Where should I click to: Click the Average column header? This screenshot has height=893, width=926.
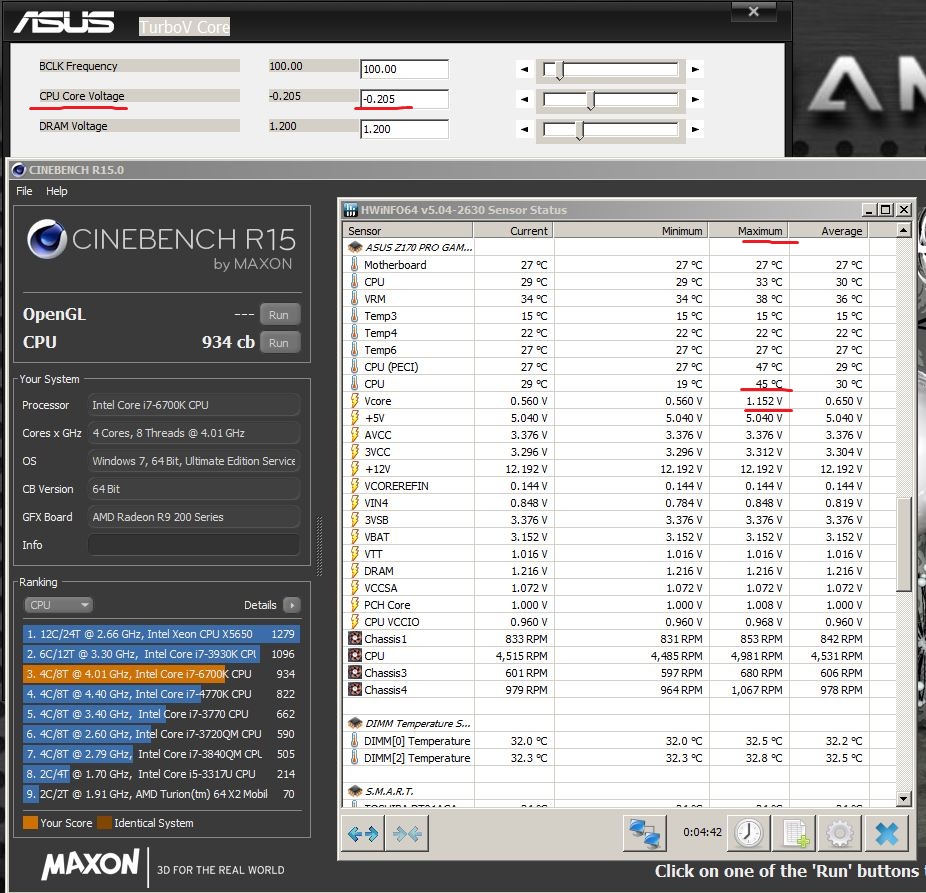pyautogui.click(x=829, y=230)
